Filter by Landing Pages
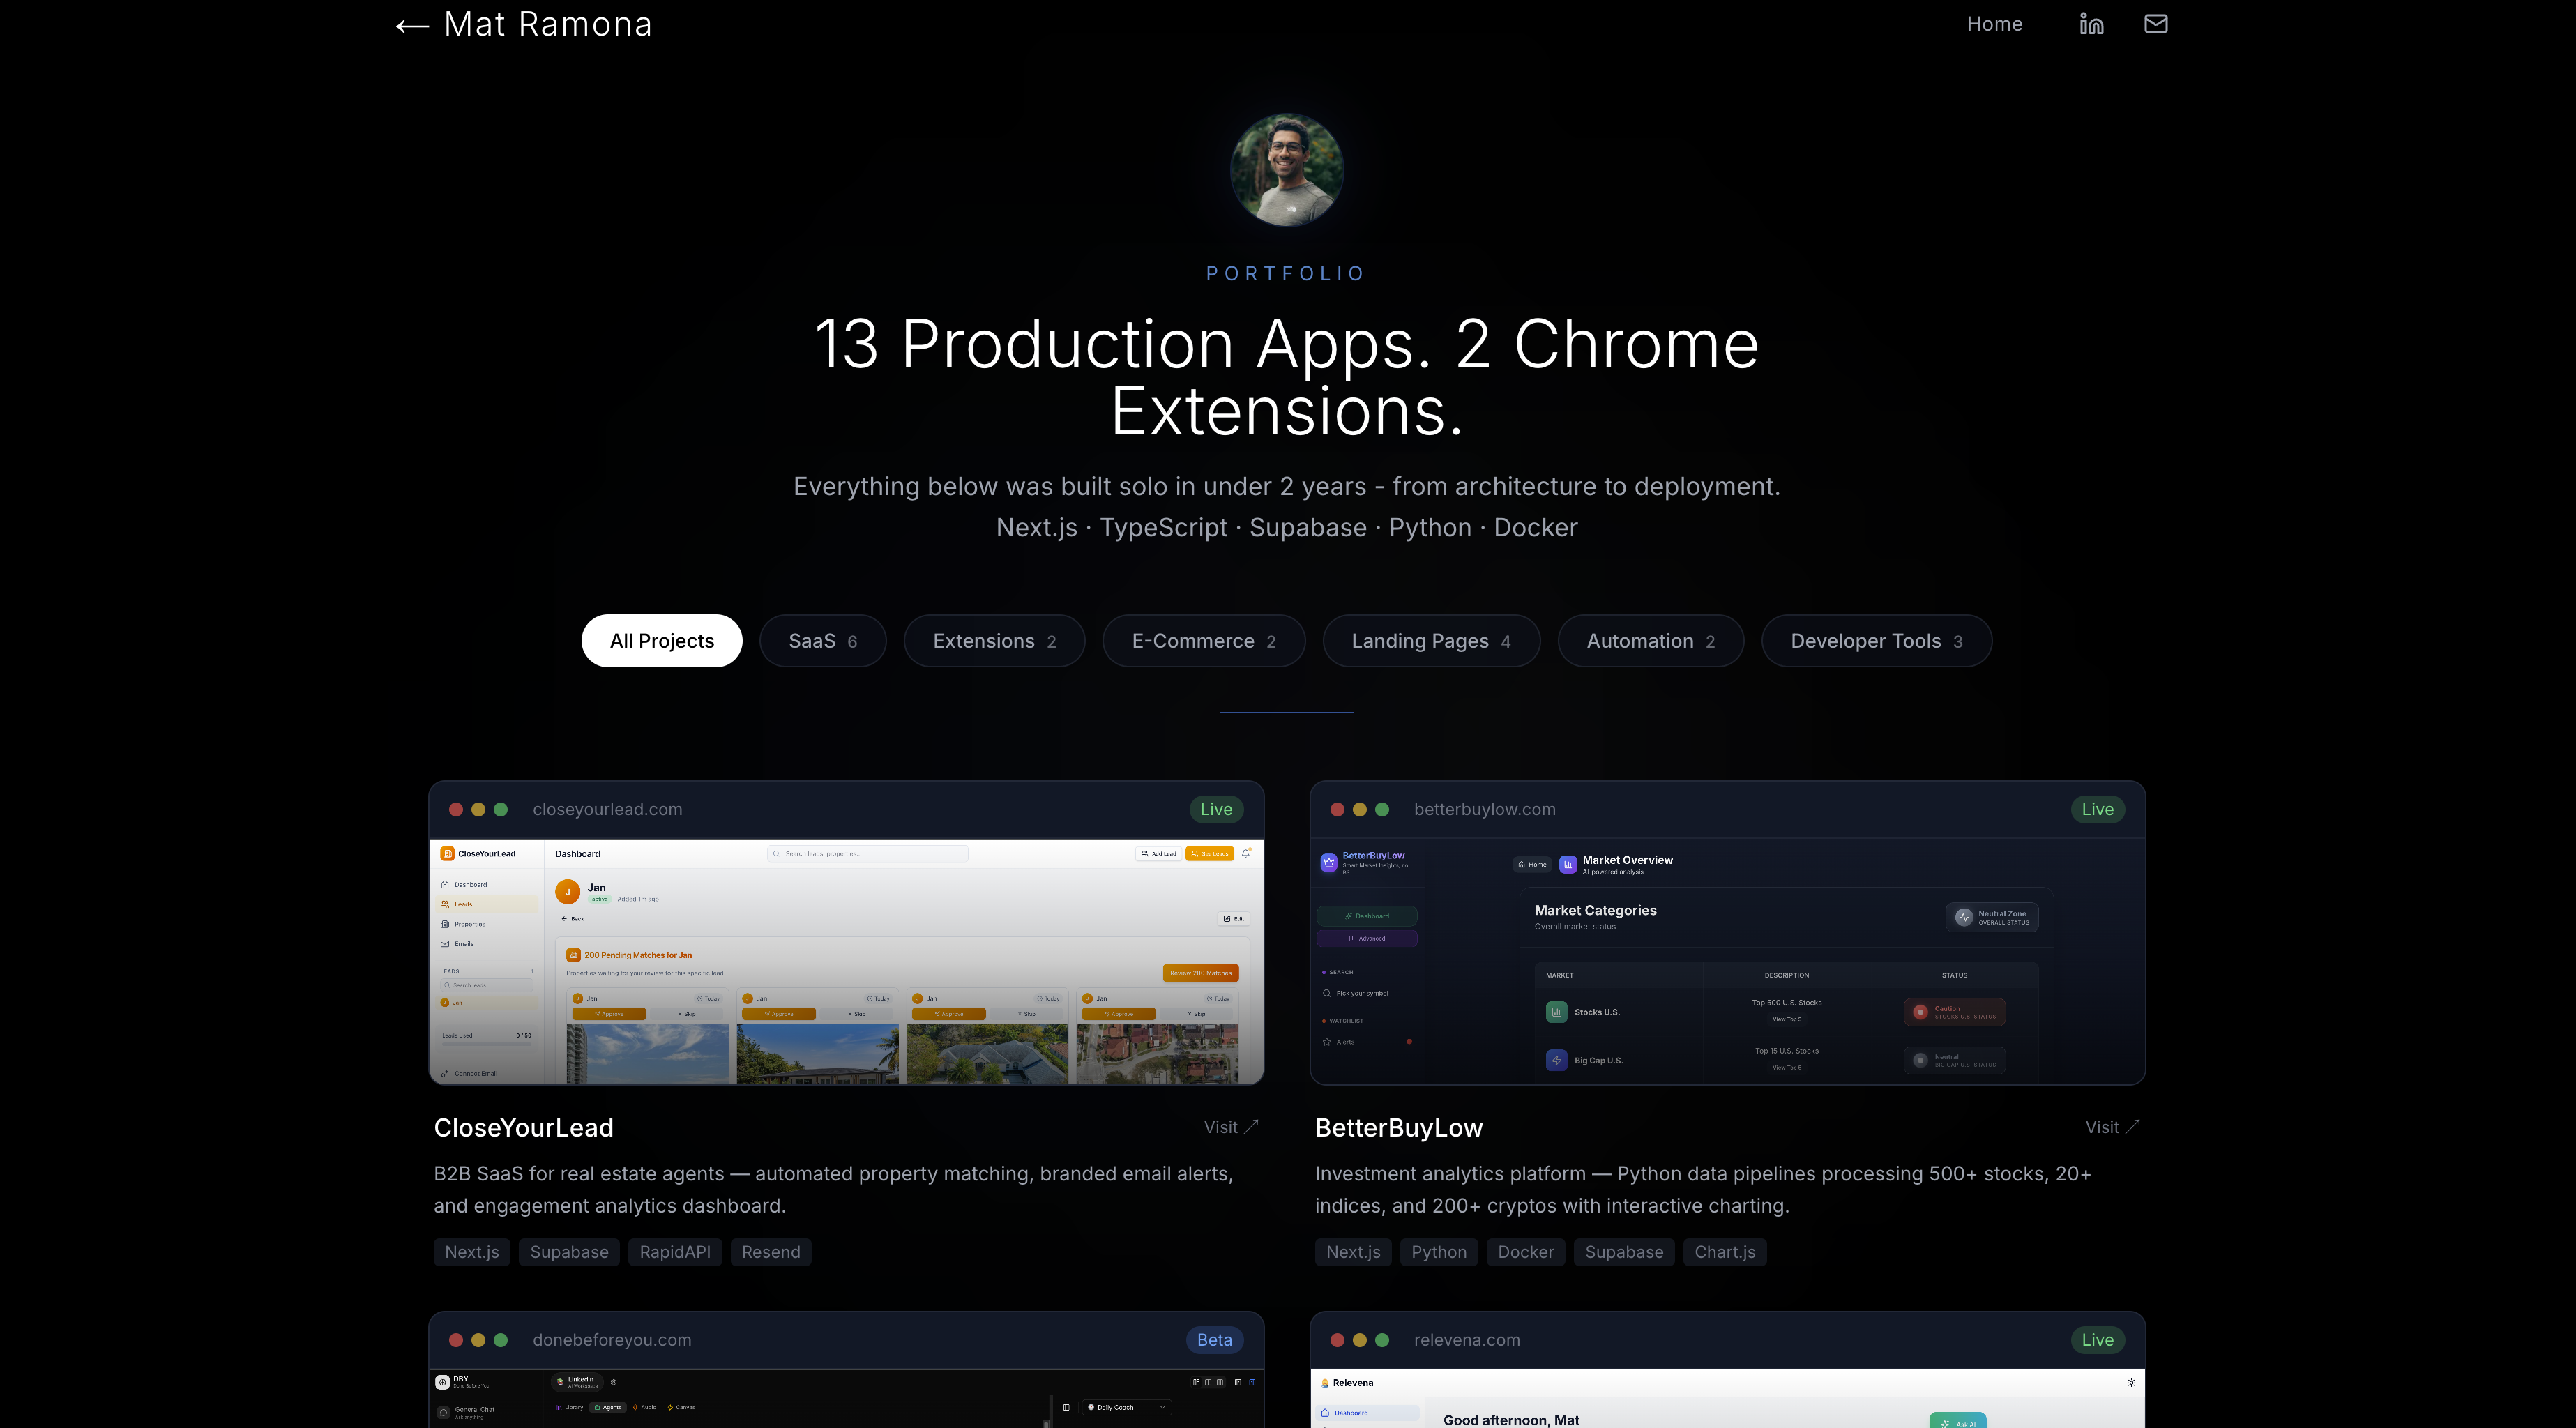 [1430, 641]
